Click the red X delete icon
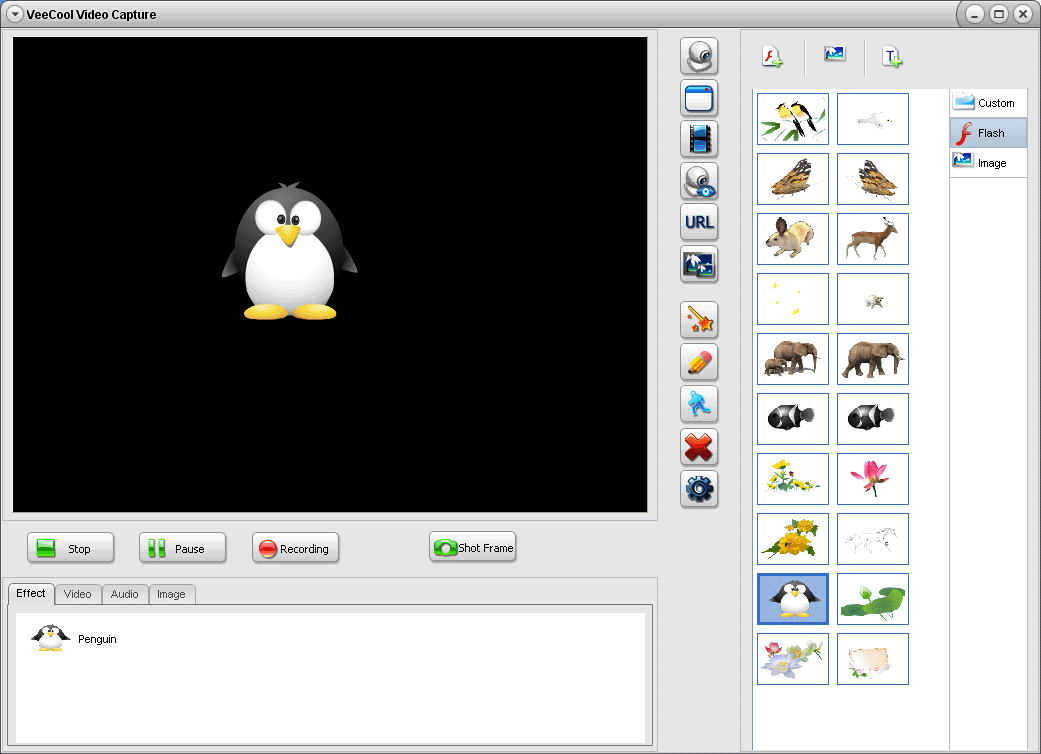1041x754 pixels. coord(699,447)
